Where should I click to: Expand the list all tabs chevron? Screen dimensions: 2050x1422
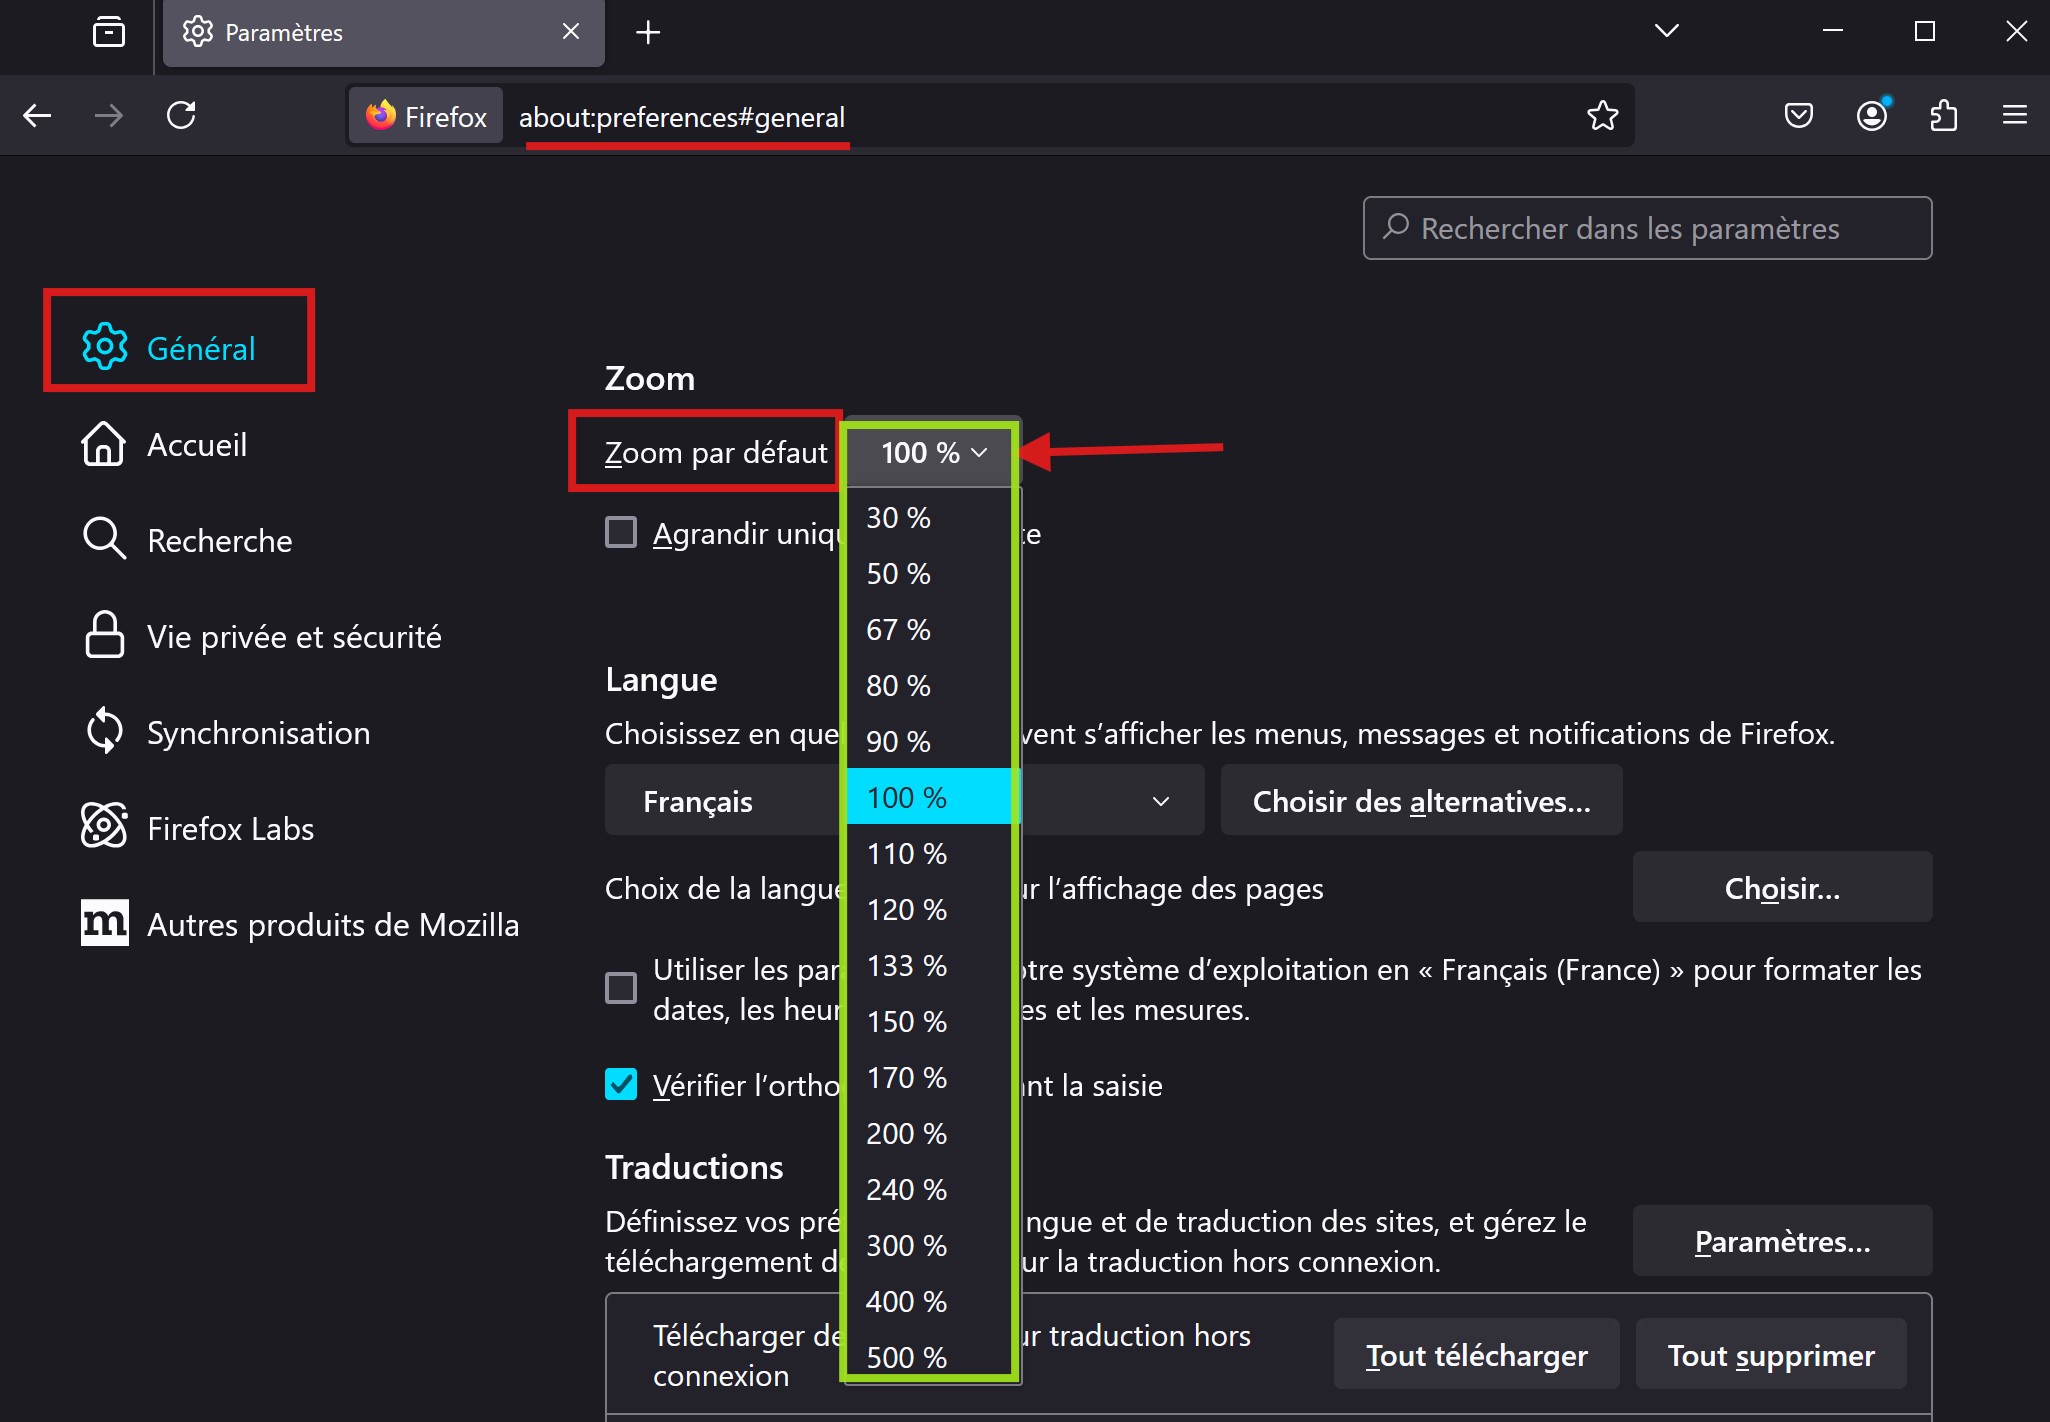[x=1666, y=32]
